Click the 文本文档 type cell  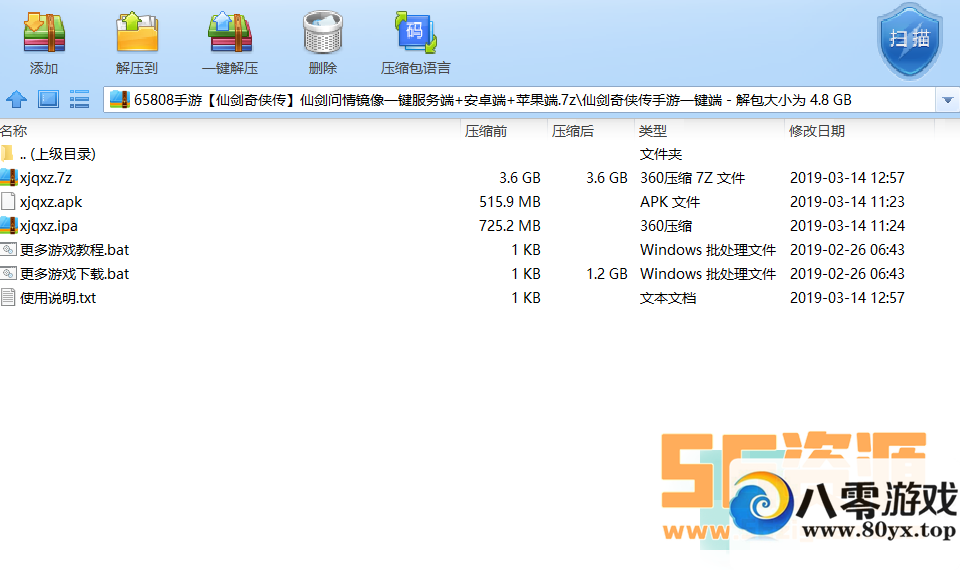tap(668, 298)
